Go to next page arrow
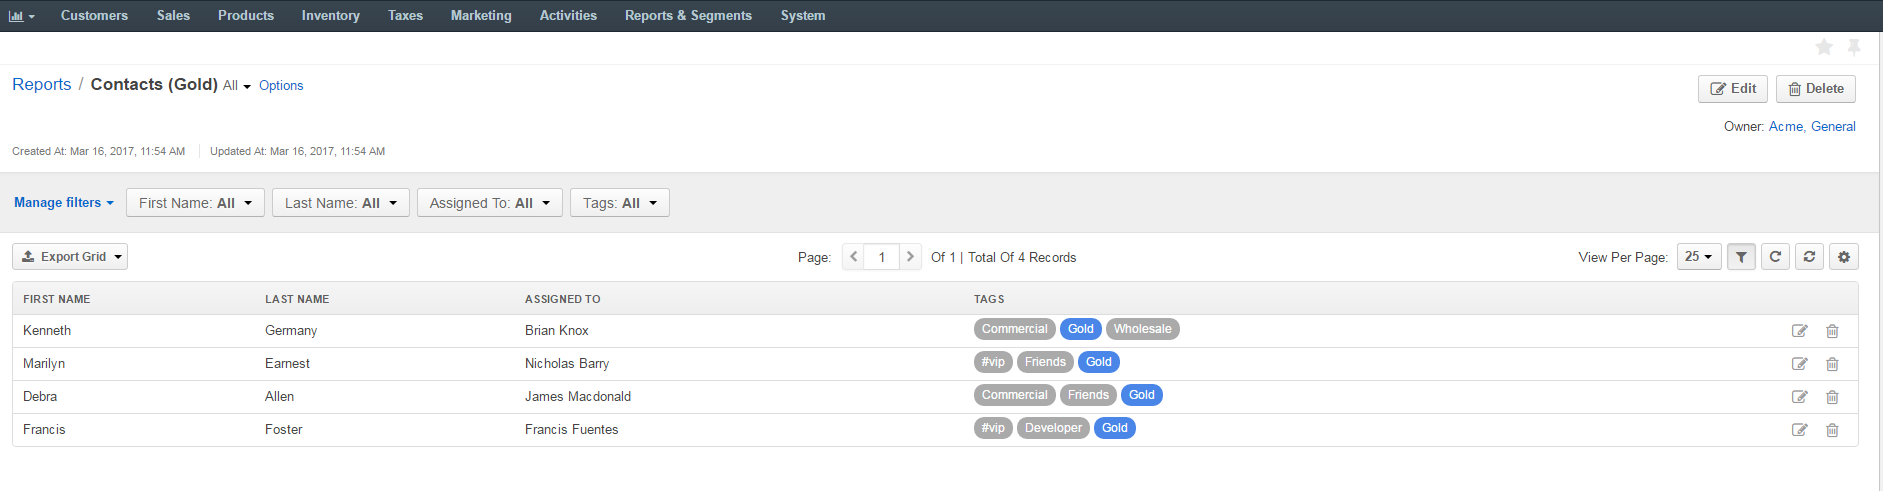The width and height of the screenshot is (1883, 491). pyautogui.click(x=910, y=257)
